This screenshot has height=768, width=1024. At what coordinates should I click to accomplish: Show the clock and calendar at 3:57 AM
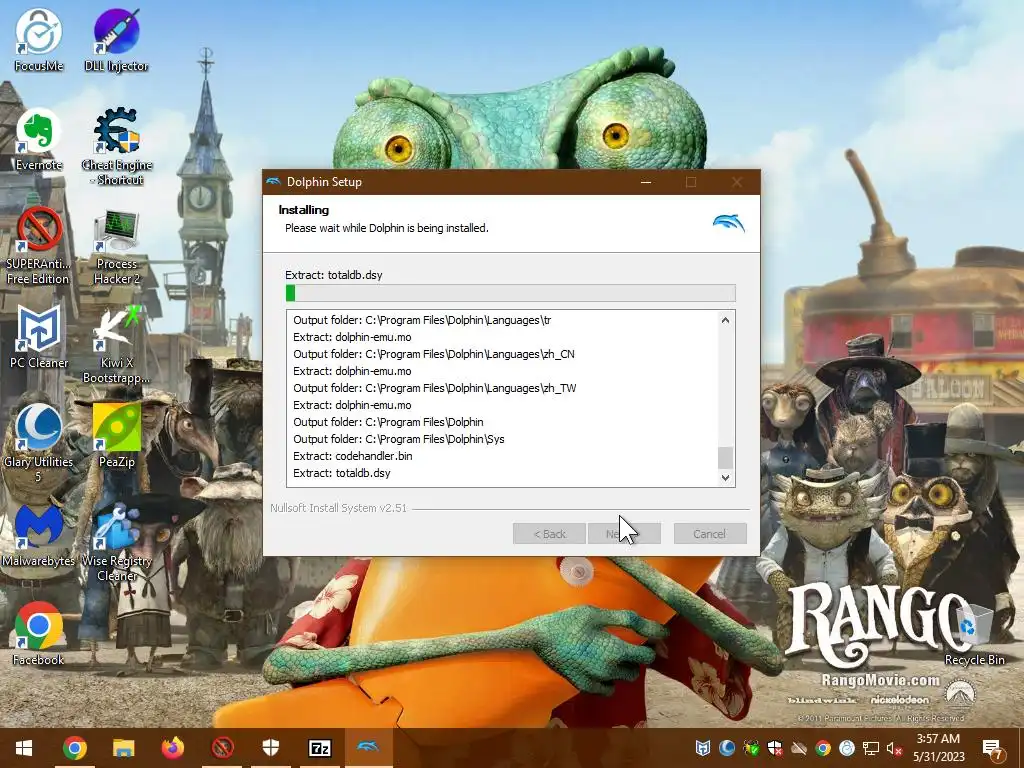[x=938, y=748]
